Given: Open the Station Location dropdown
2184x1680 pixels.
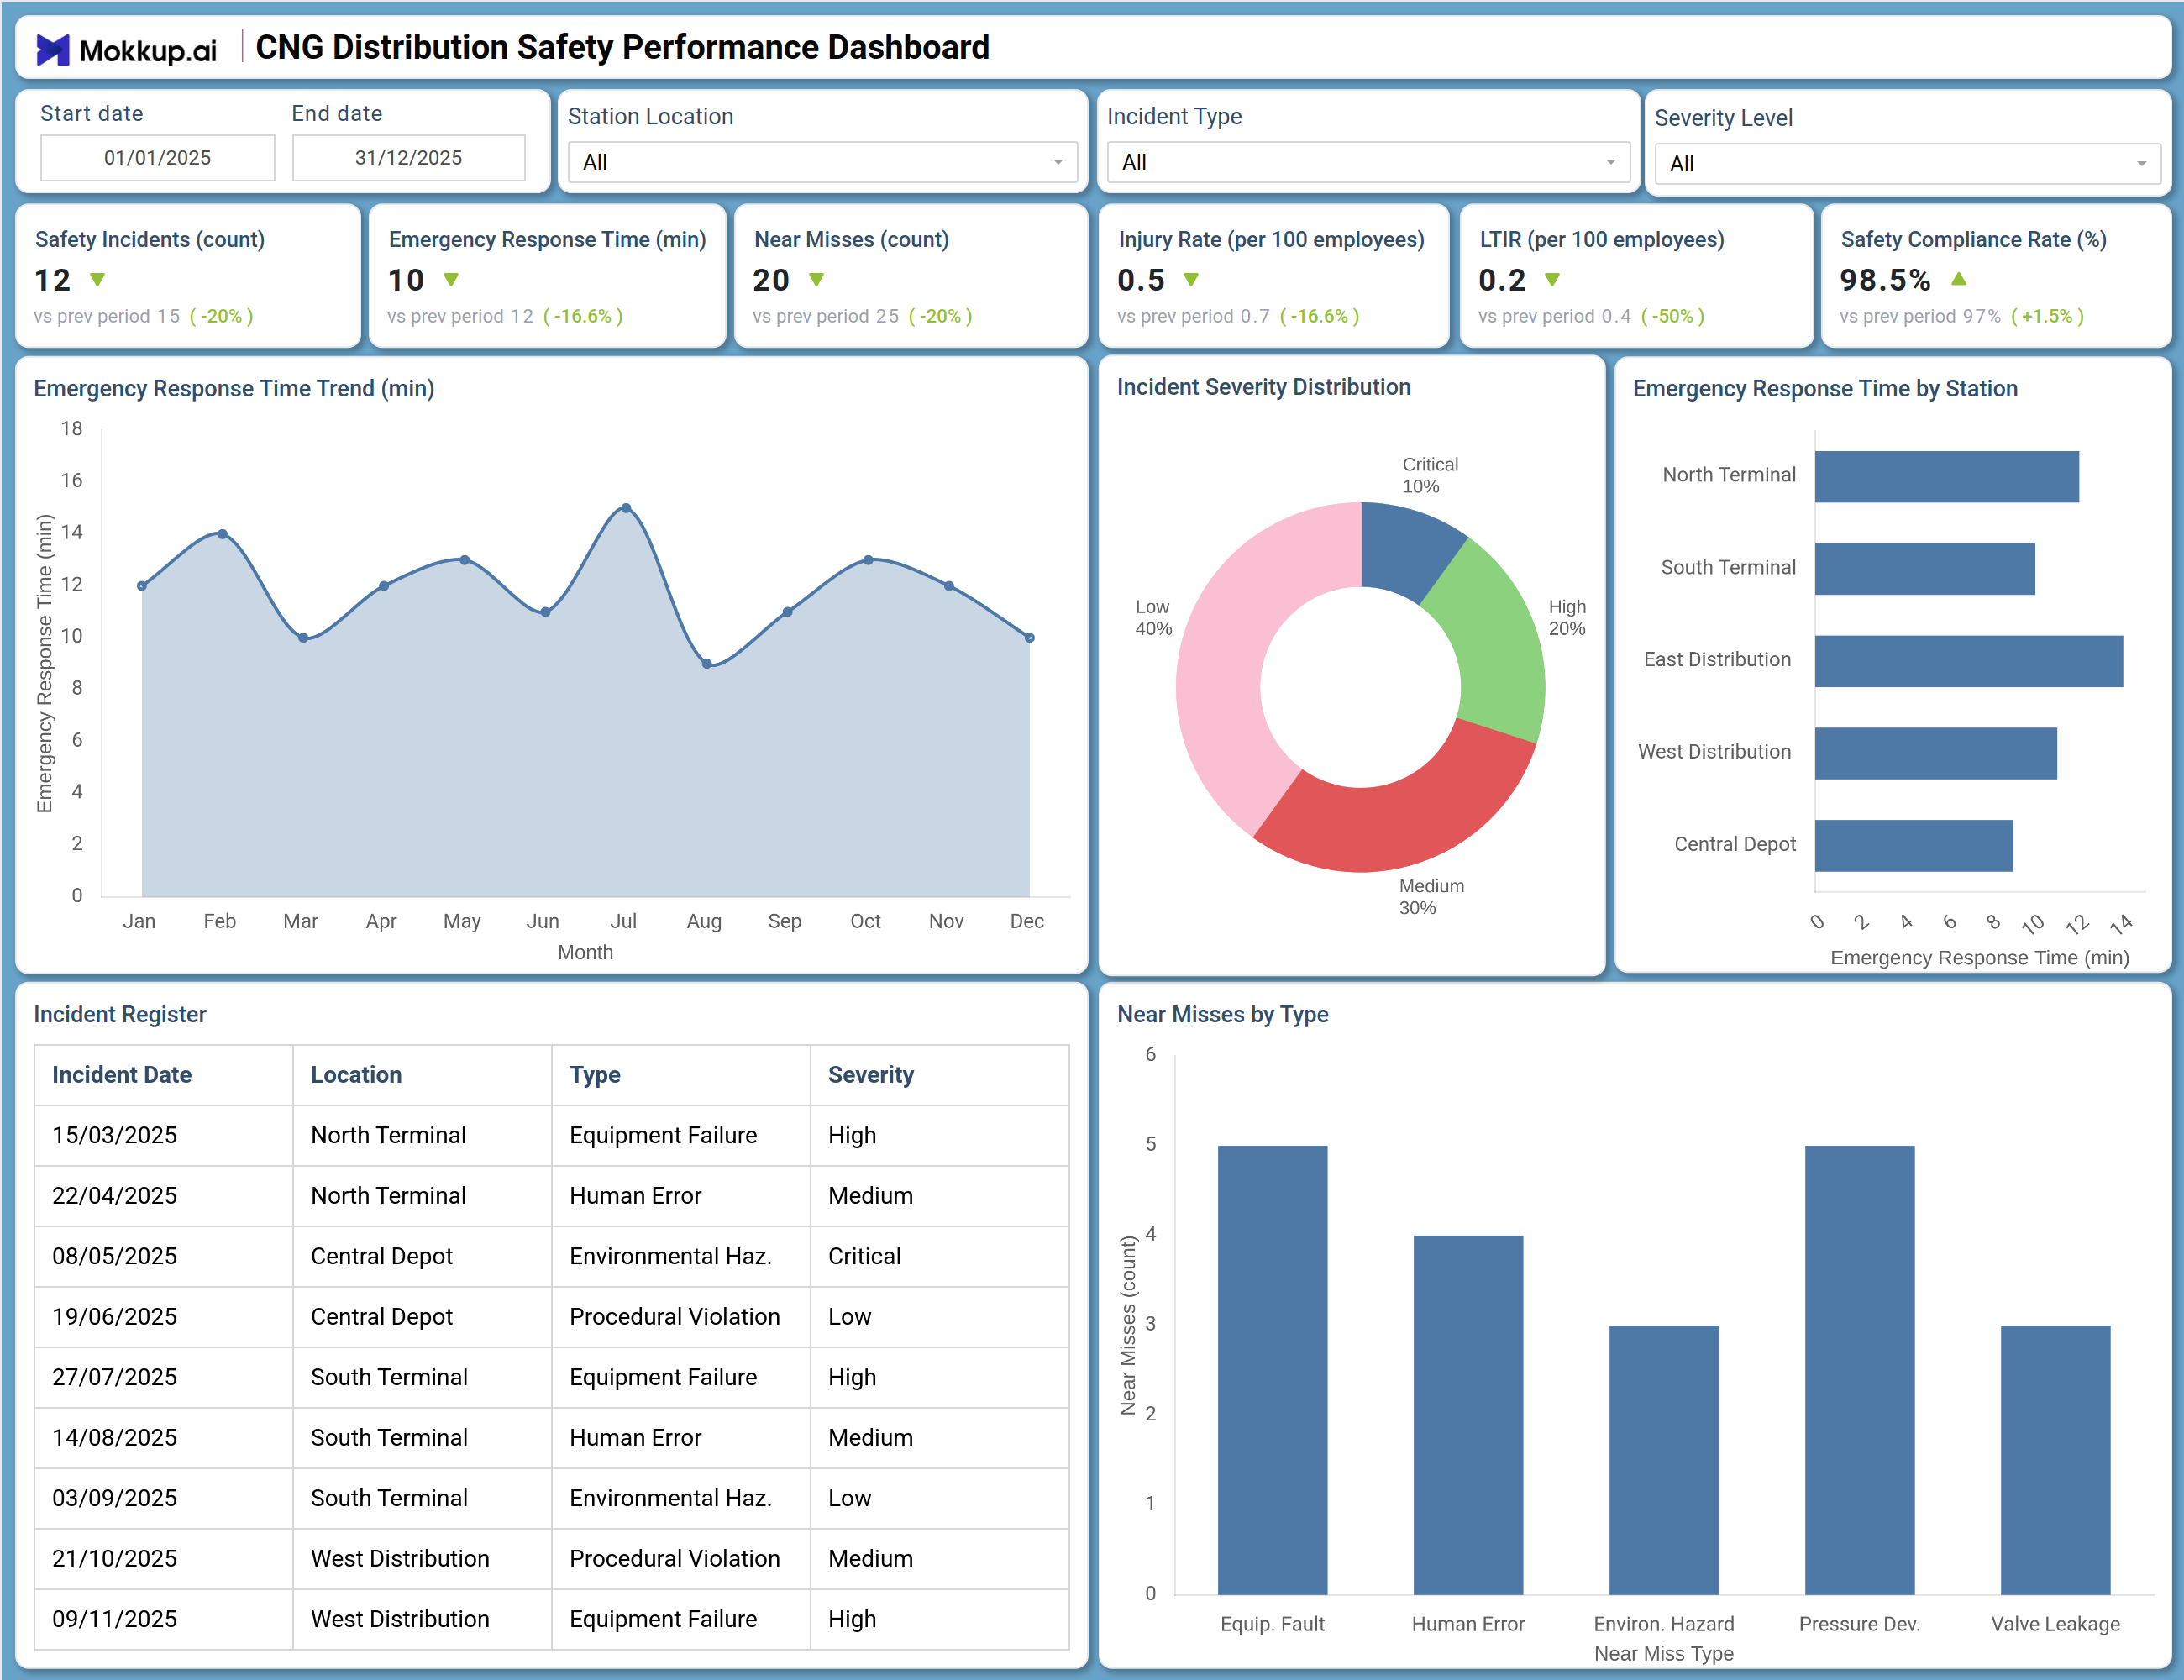Looking at the screenshot, I should point(822,162).
